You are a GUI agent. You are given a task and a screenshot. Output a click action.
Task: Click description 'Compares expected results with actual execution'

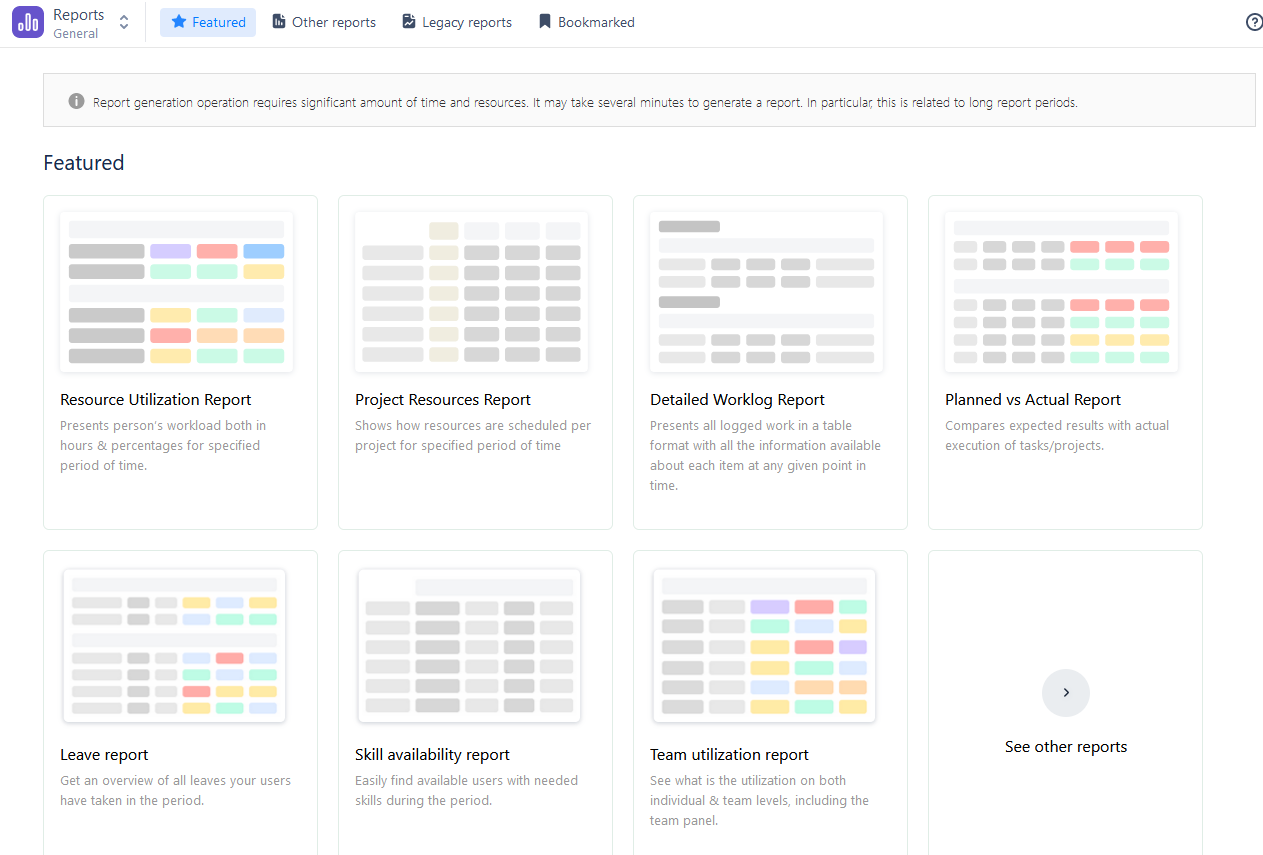point(1057,435)
